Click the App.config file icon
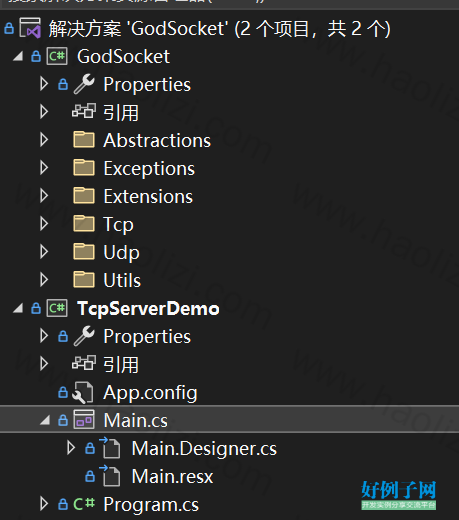This screenshot has height=520, width=459. click(83, 392)
